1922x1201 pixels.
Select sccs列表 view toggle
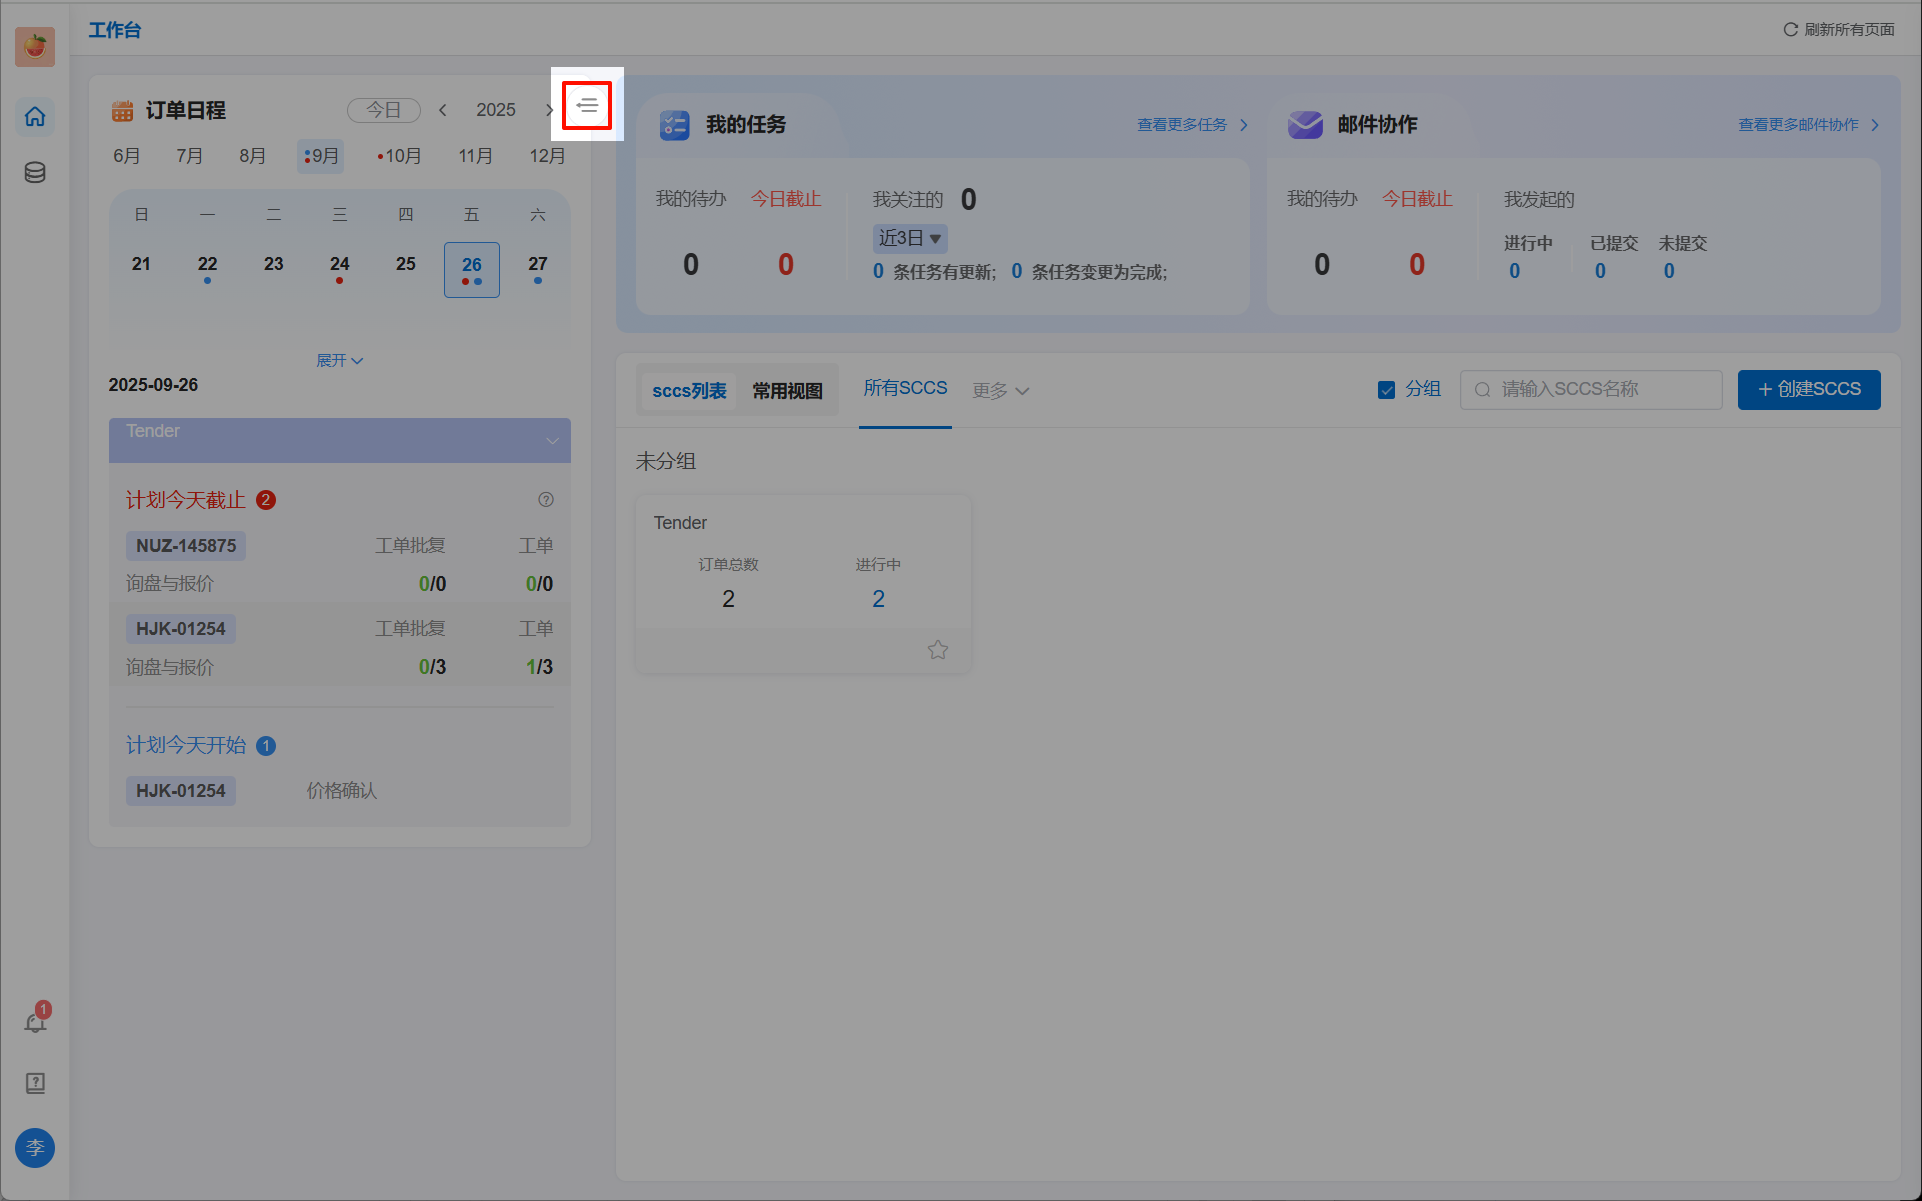tap(689, 391)
